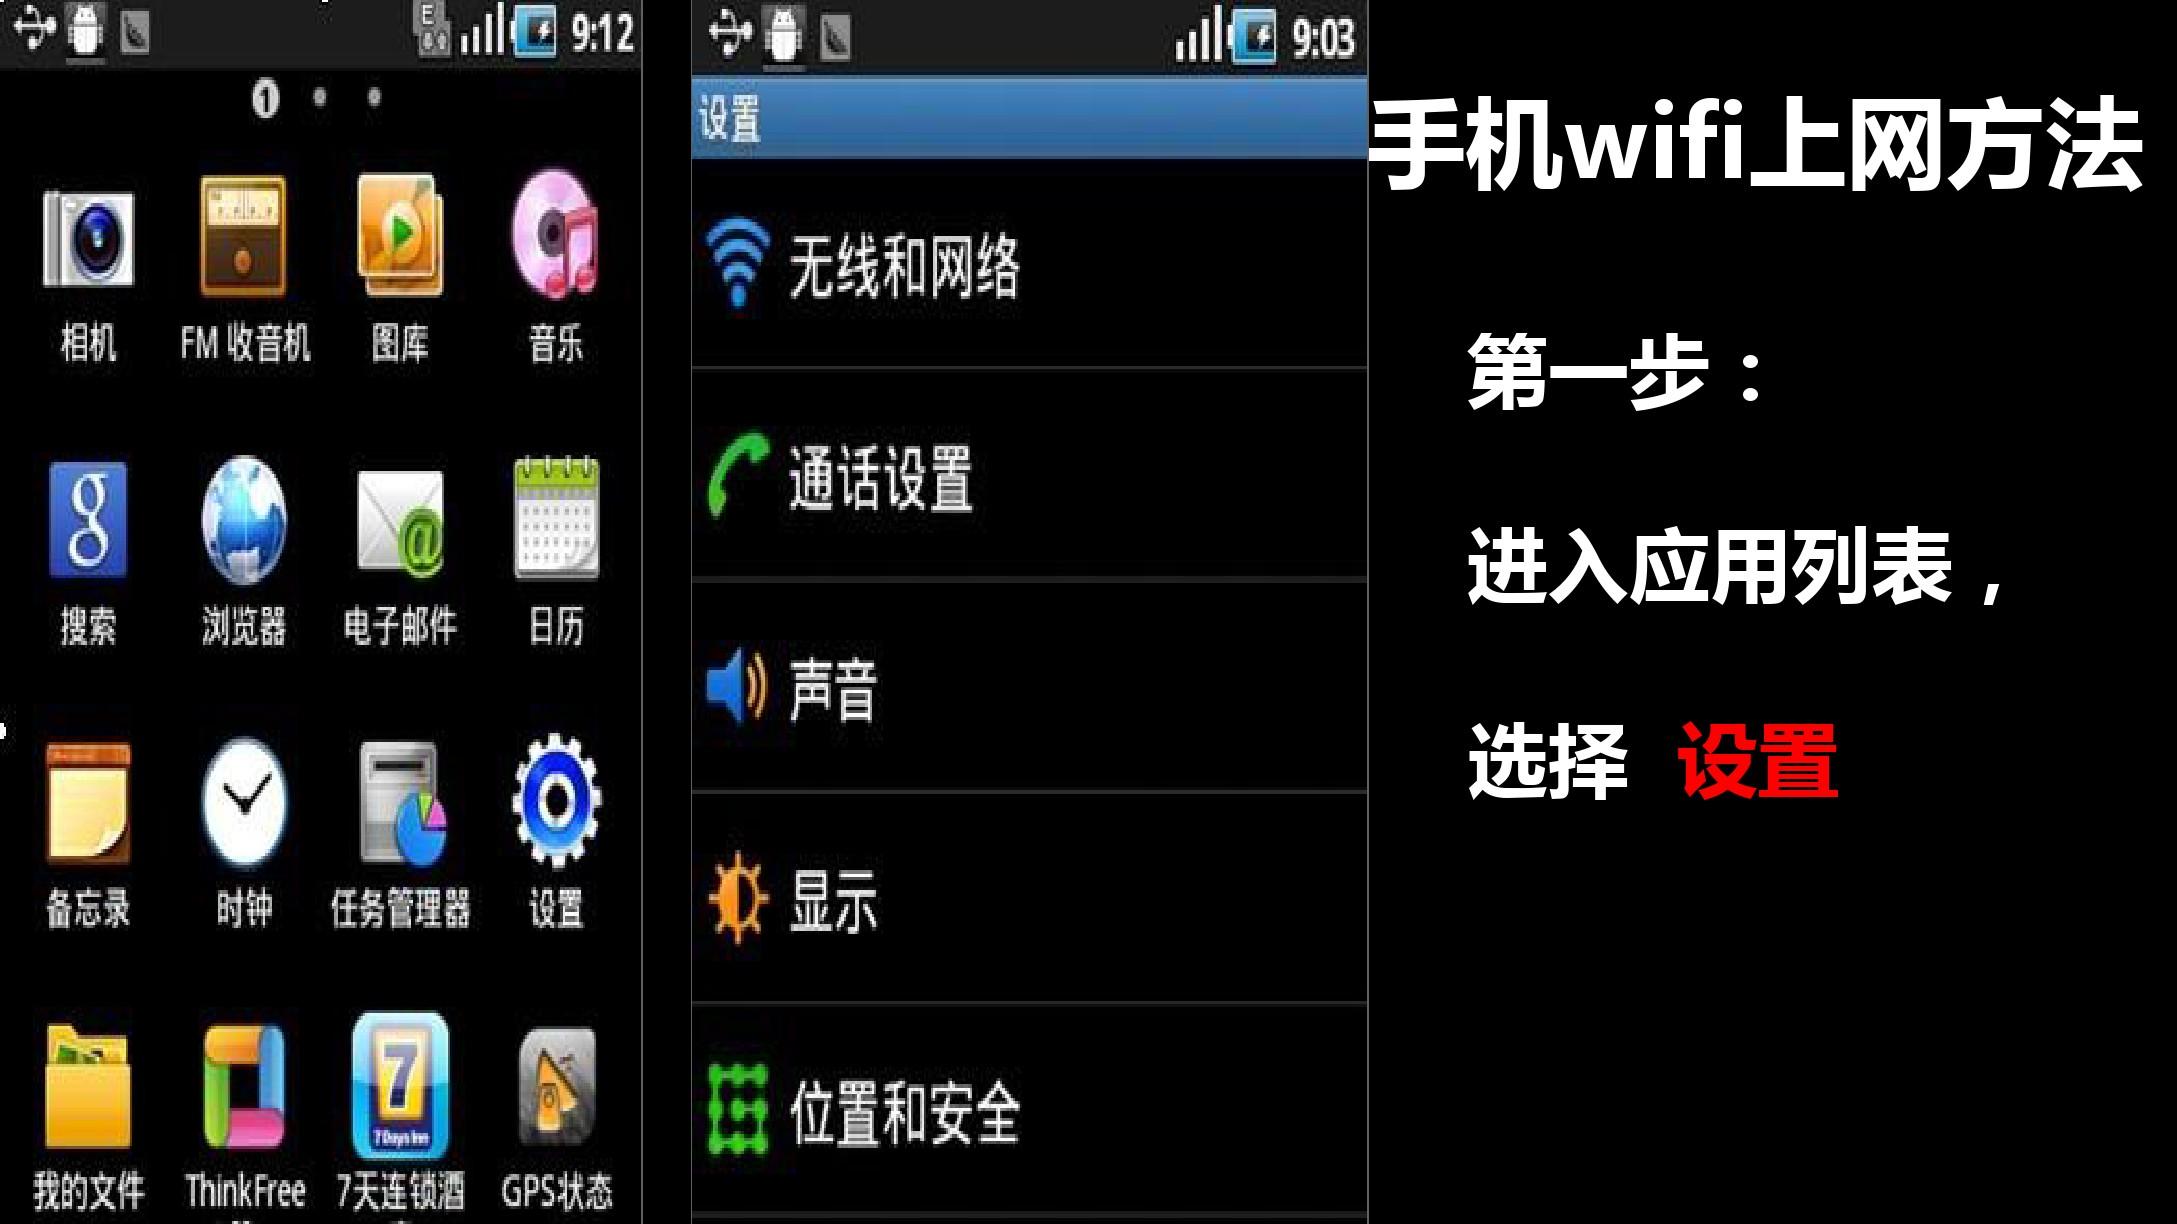
Task: View 图库 (Gallery) app thumbnail
Action: pos(401,244)
